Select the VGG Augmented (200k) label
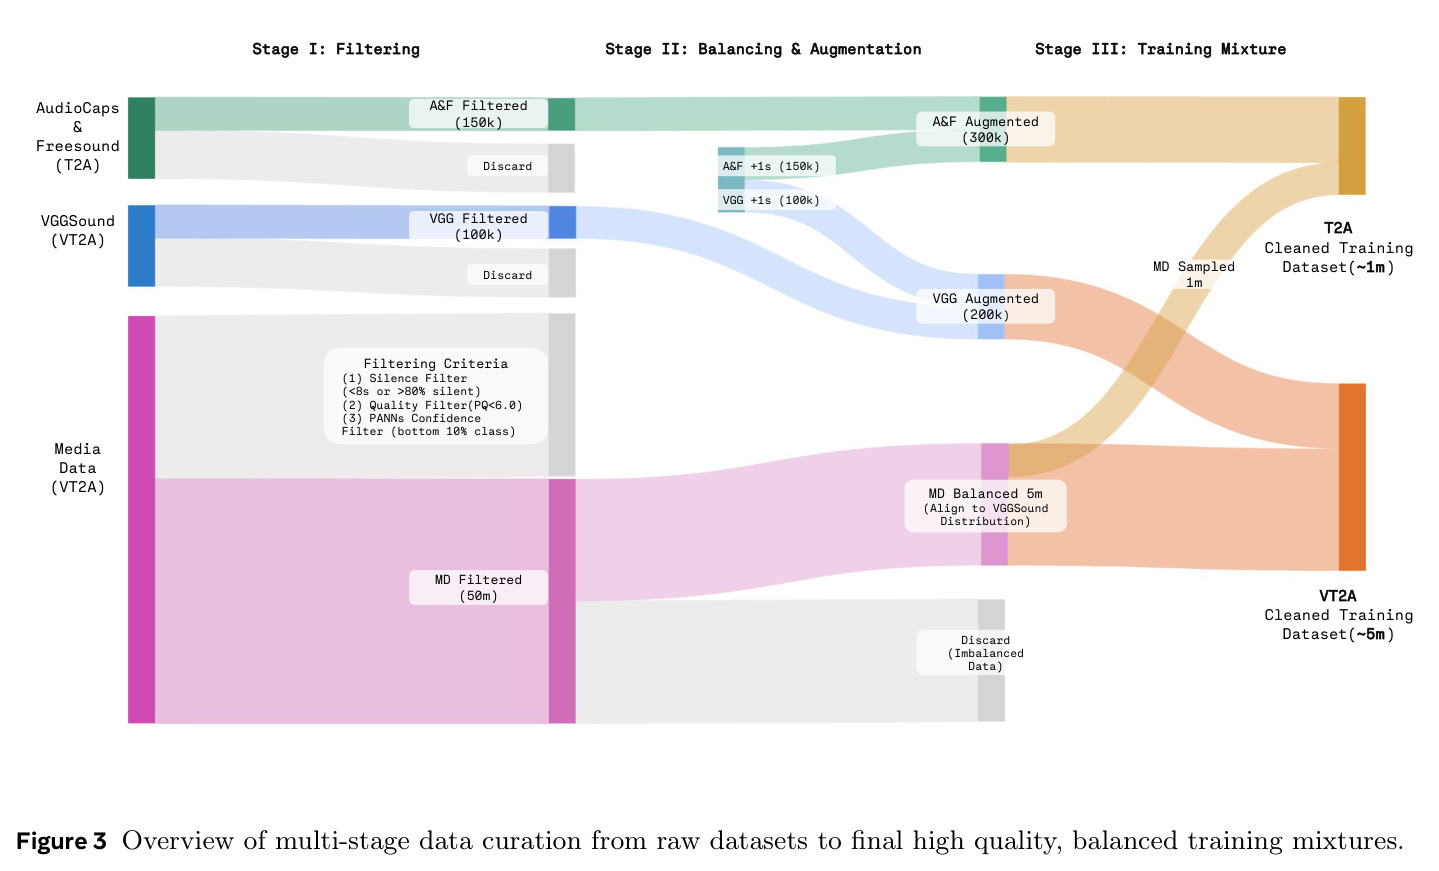The width and height of the screenshot is (1439, 871). 985,306
